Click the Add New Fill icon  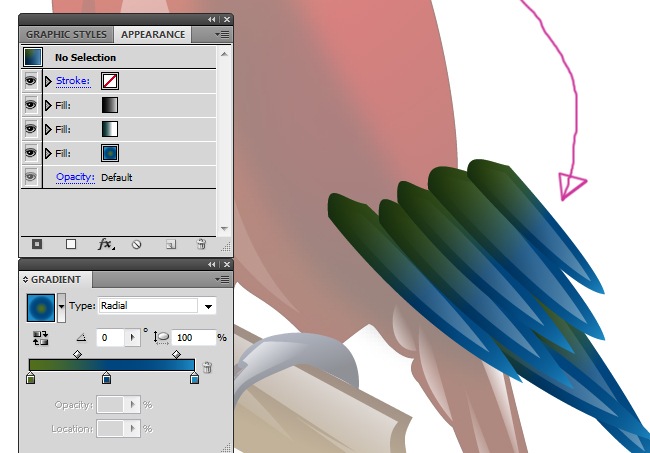[x=71, y=244]
